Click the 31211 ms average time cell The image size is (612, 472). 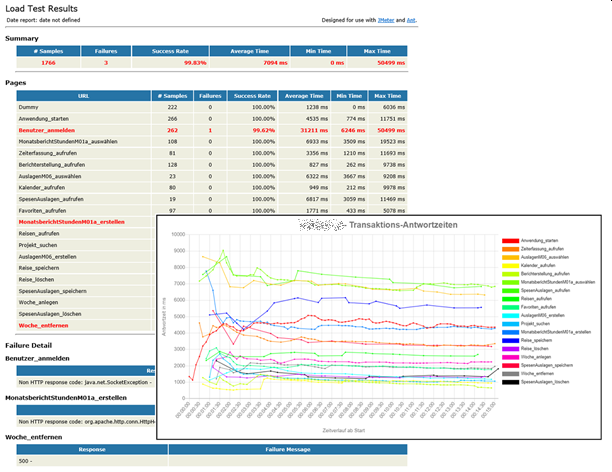pos(314,130)
